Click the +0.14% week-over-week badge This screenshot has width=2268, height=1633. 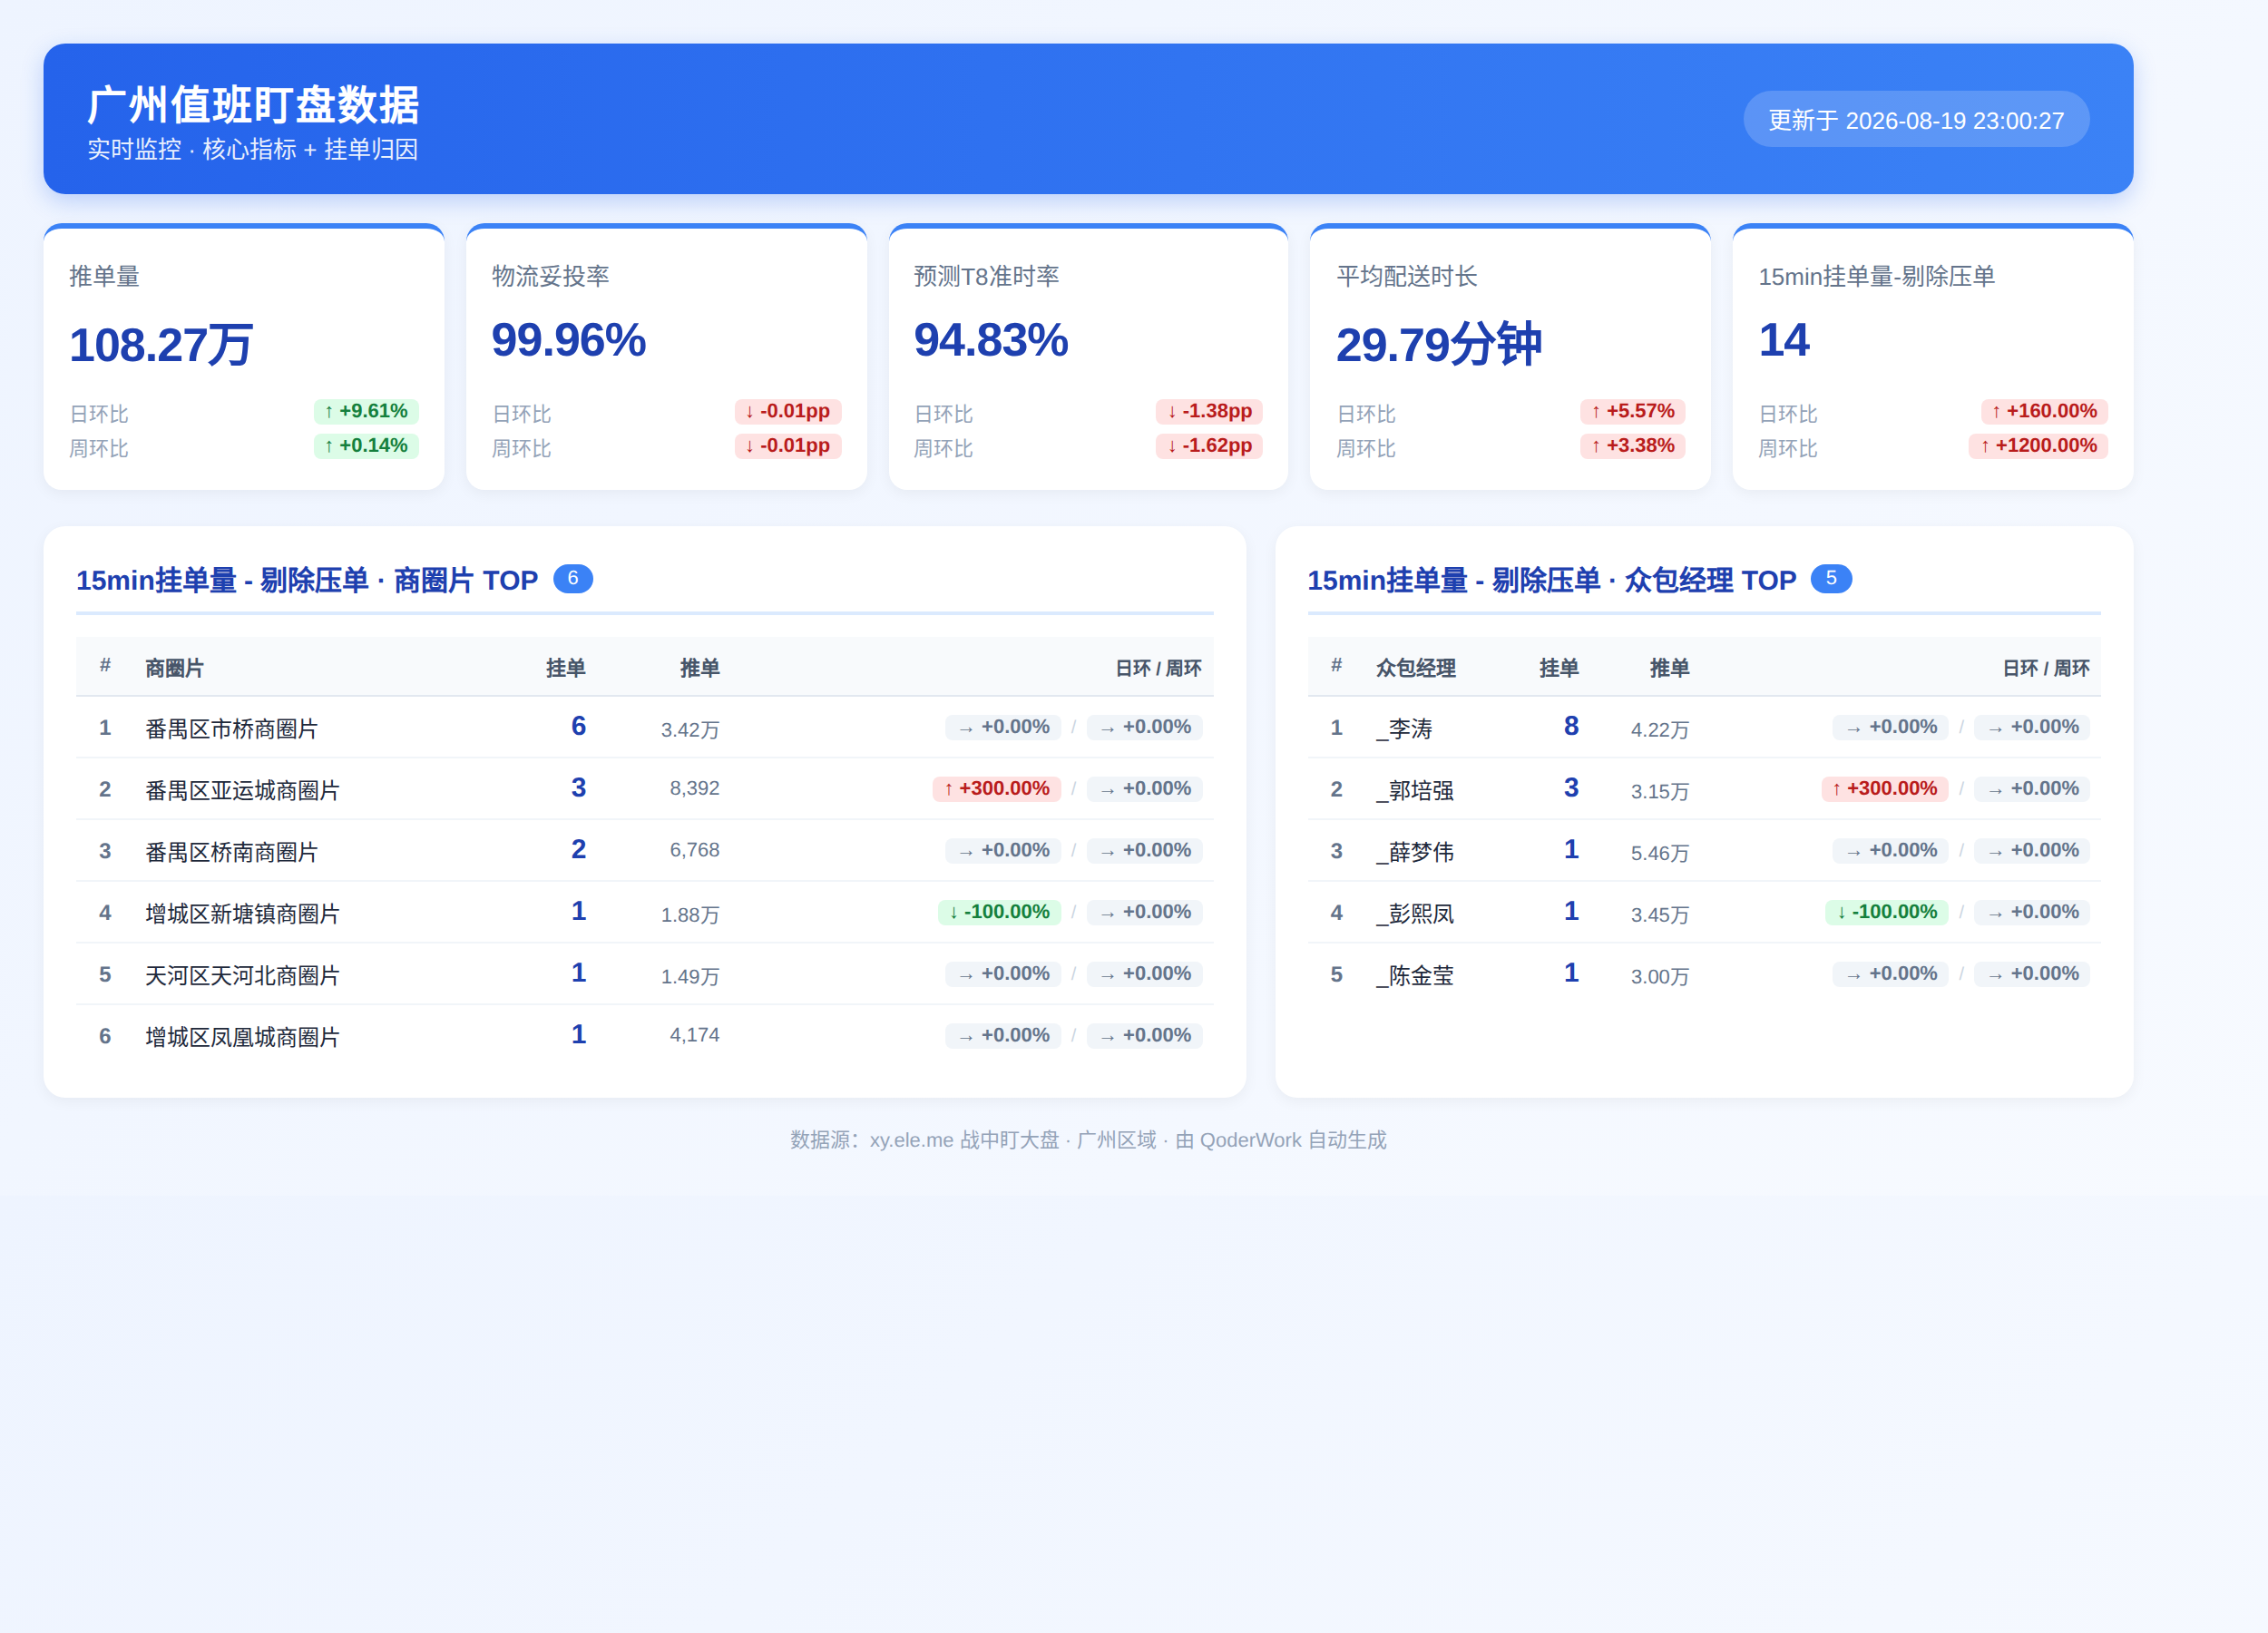coord(366,445)
